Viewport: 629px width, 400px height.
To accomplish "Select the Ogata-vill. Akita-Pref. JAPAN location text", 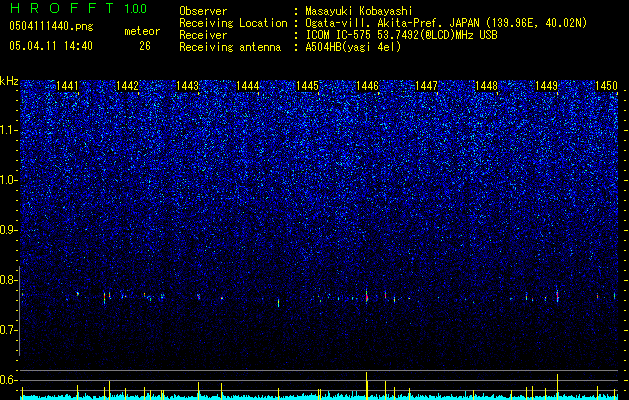I will [446, 24].
